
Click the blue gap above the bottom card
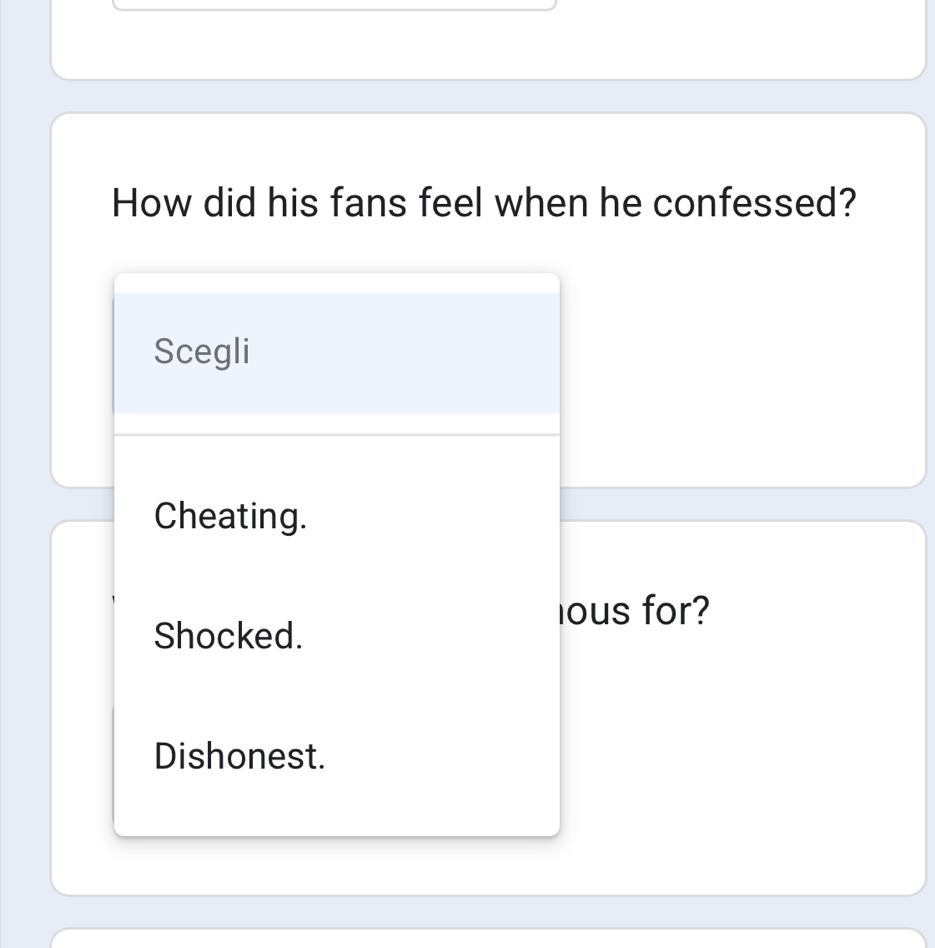pyautogui.click(x=488, y=912)
